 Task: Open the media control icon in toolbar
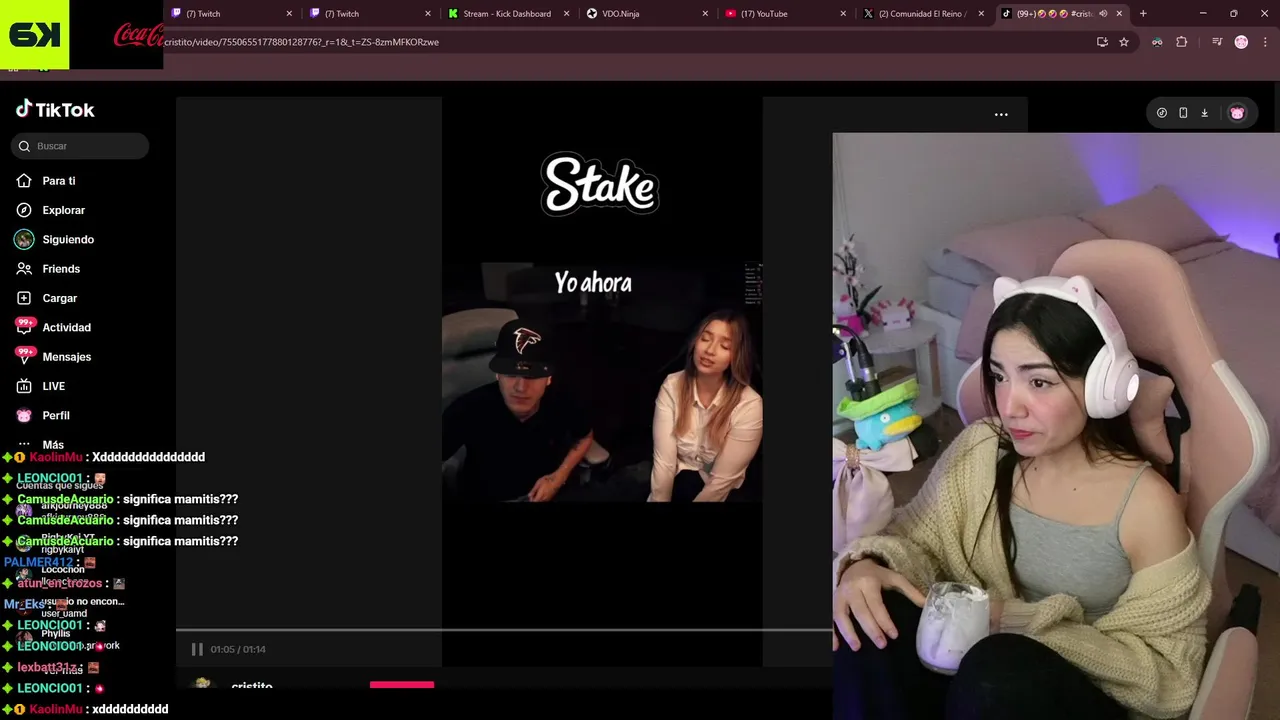tap(1217, 42)
